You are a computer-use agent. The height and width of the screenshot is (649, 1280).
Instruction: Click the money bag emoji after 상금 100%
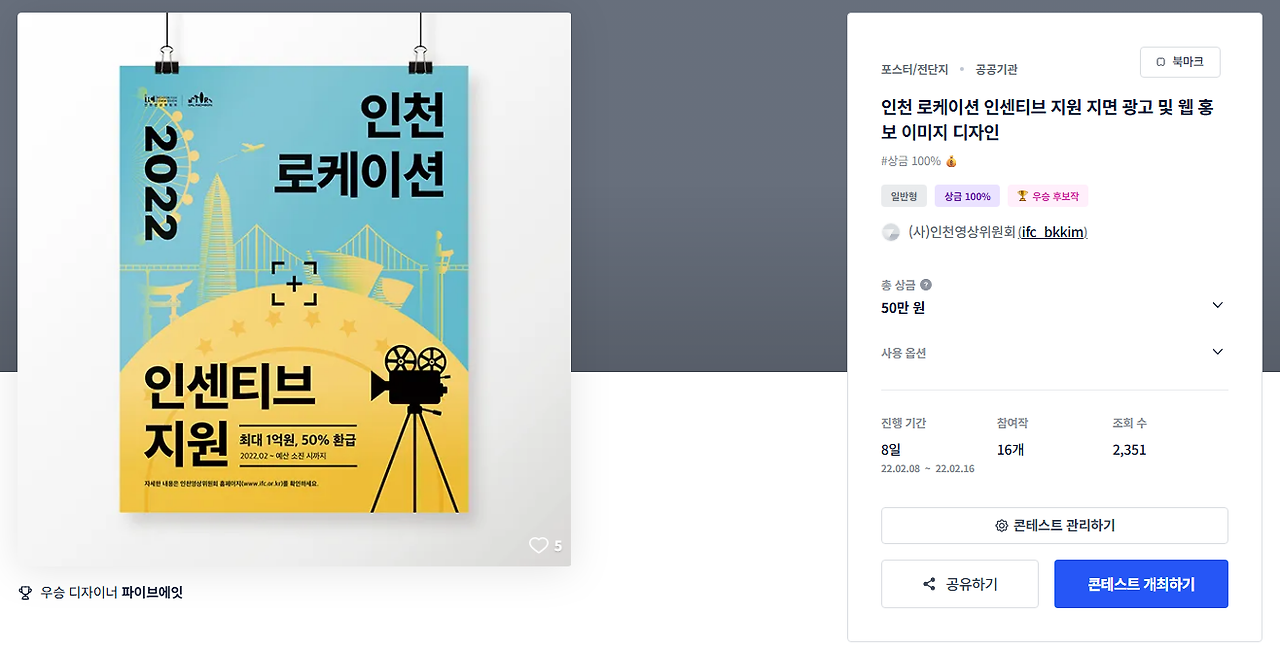(x=951, y=161)
